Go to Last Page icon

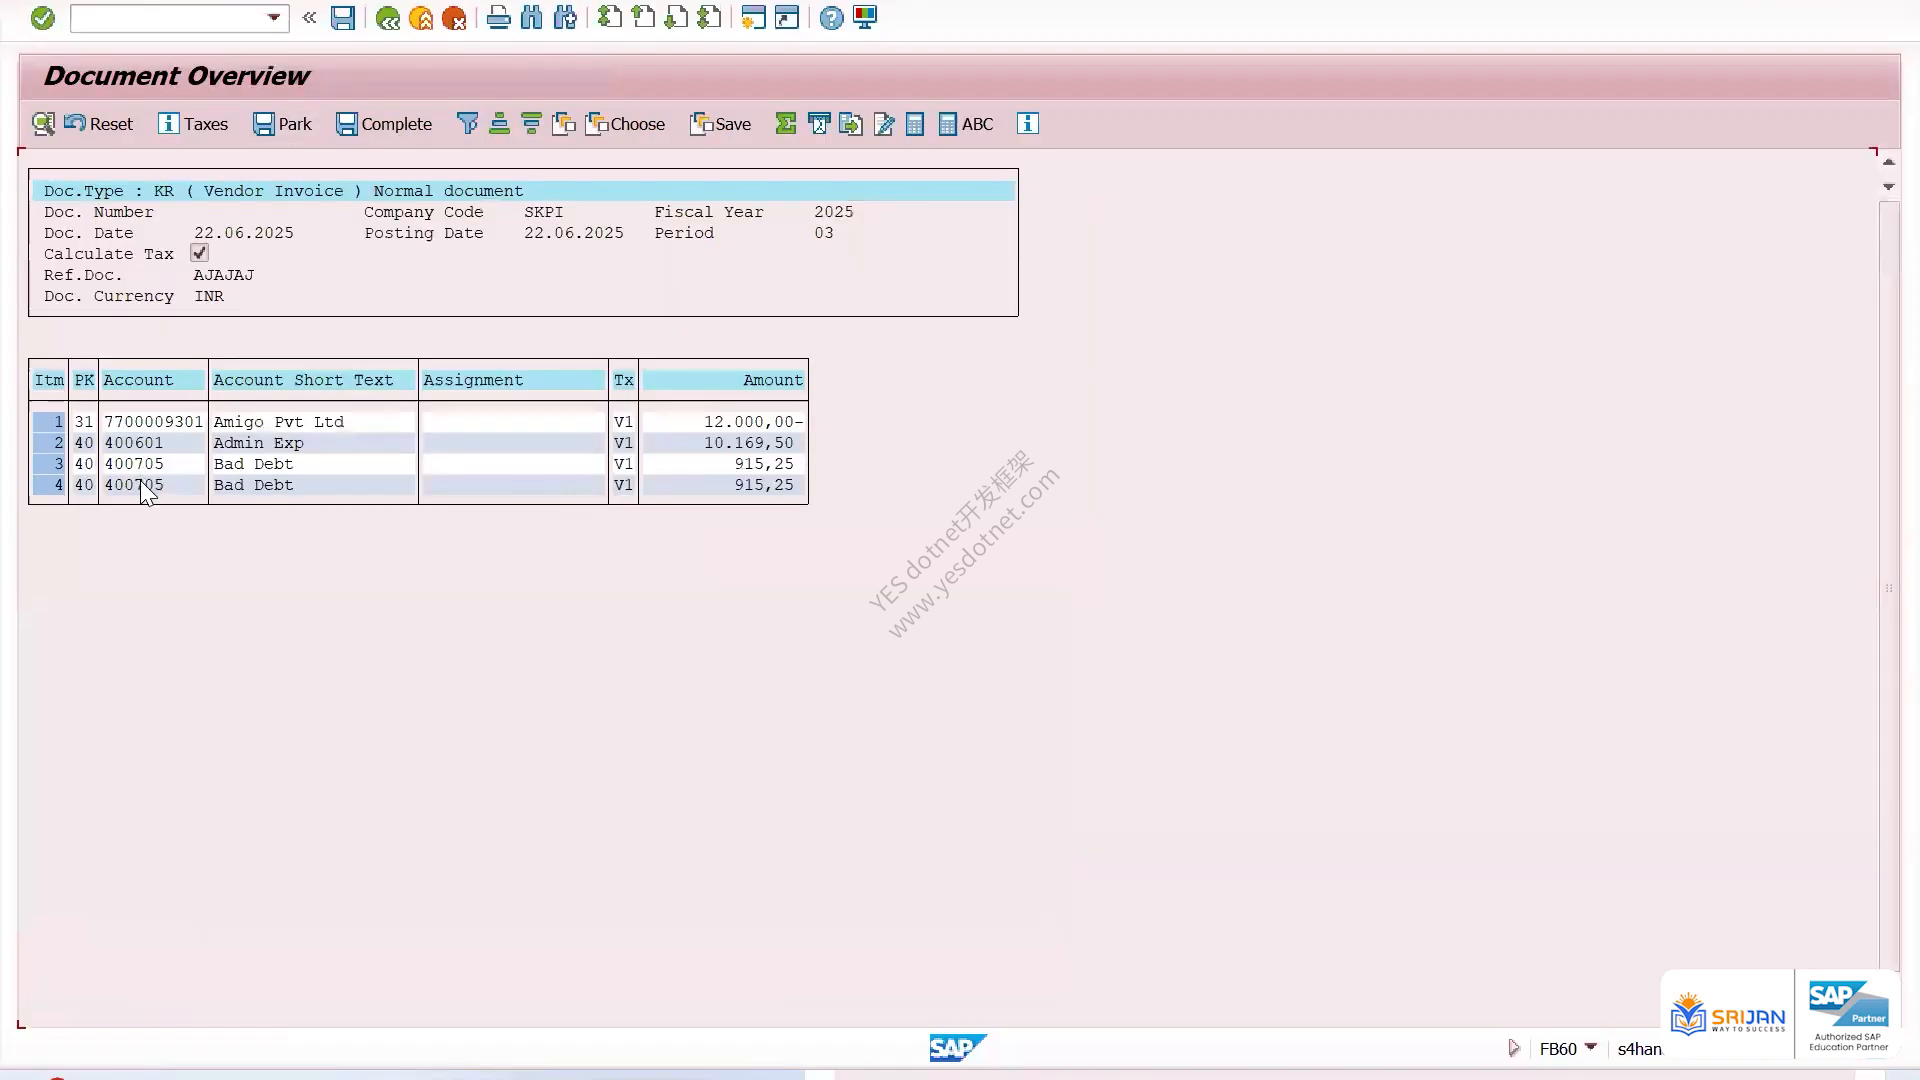[x=709, y=18]
